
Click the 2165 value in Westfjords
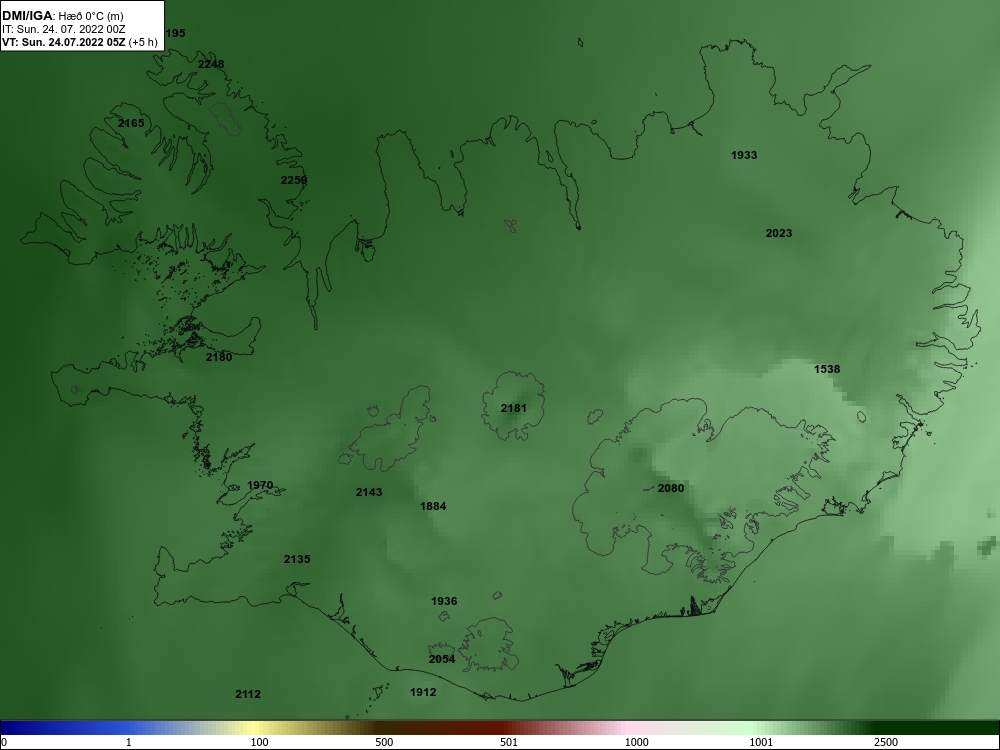pos(131,123)
